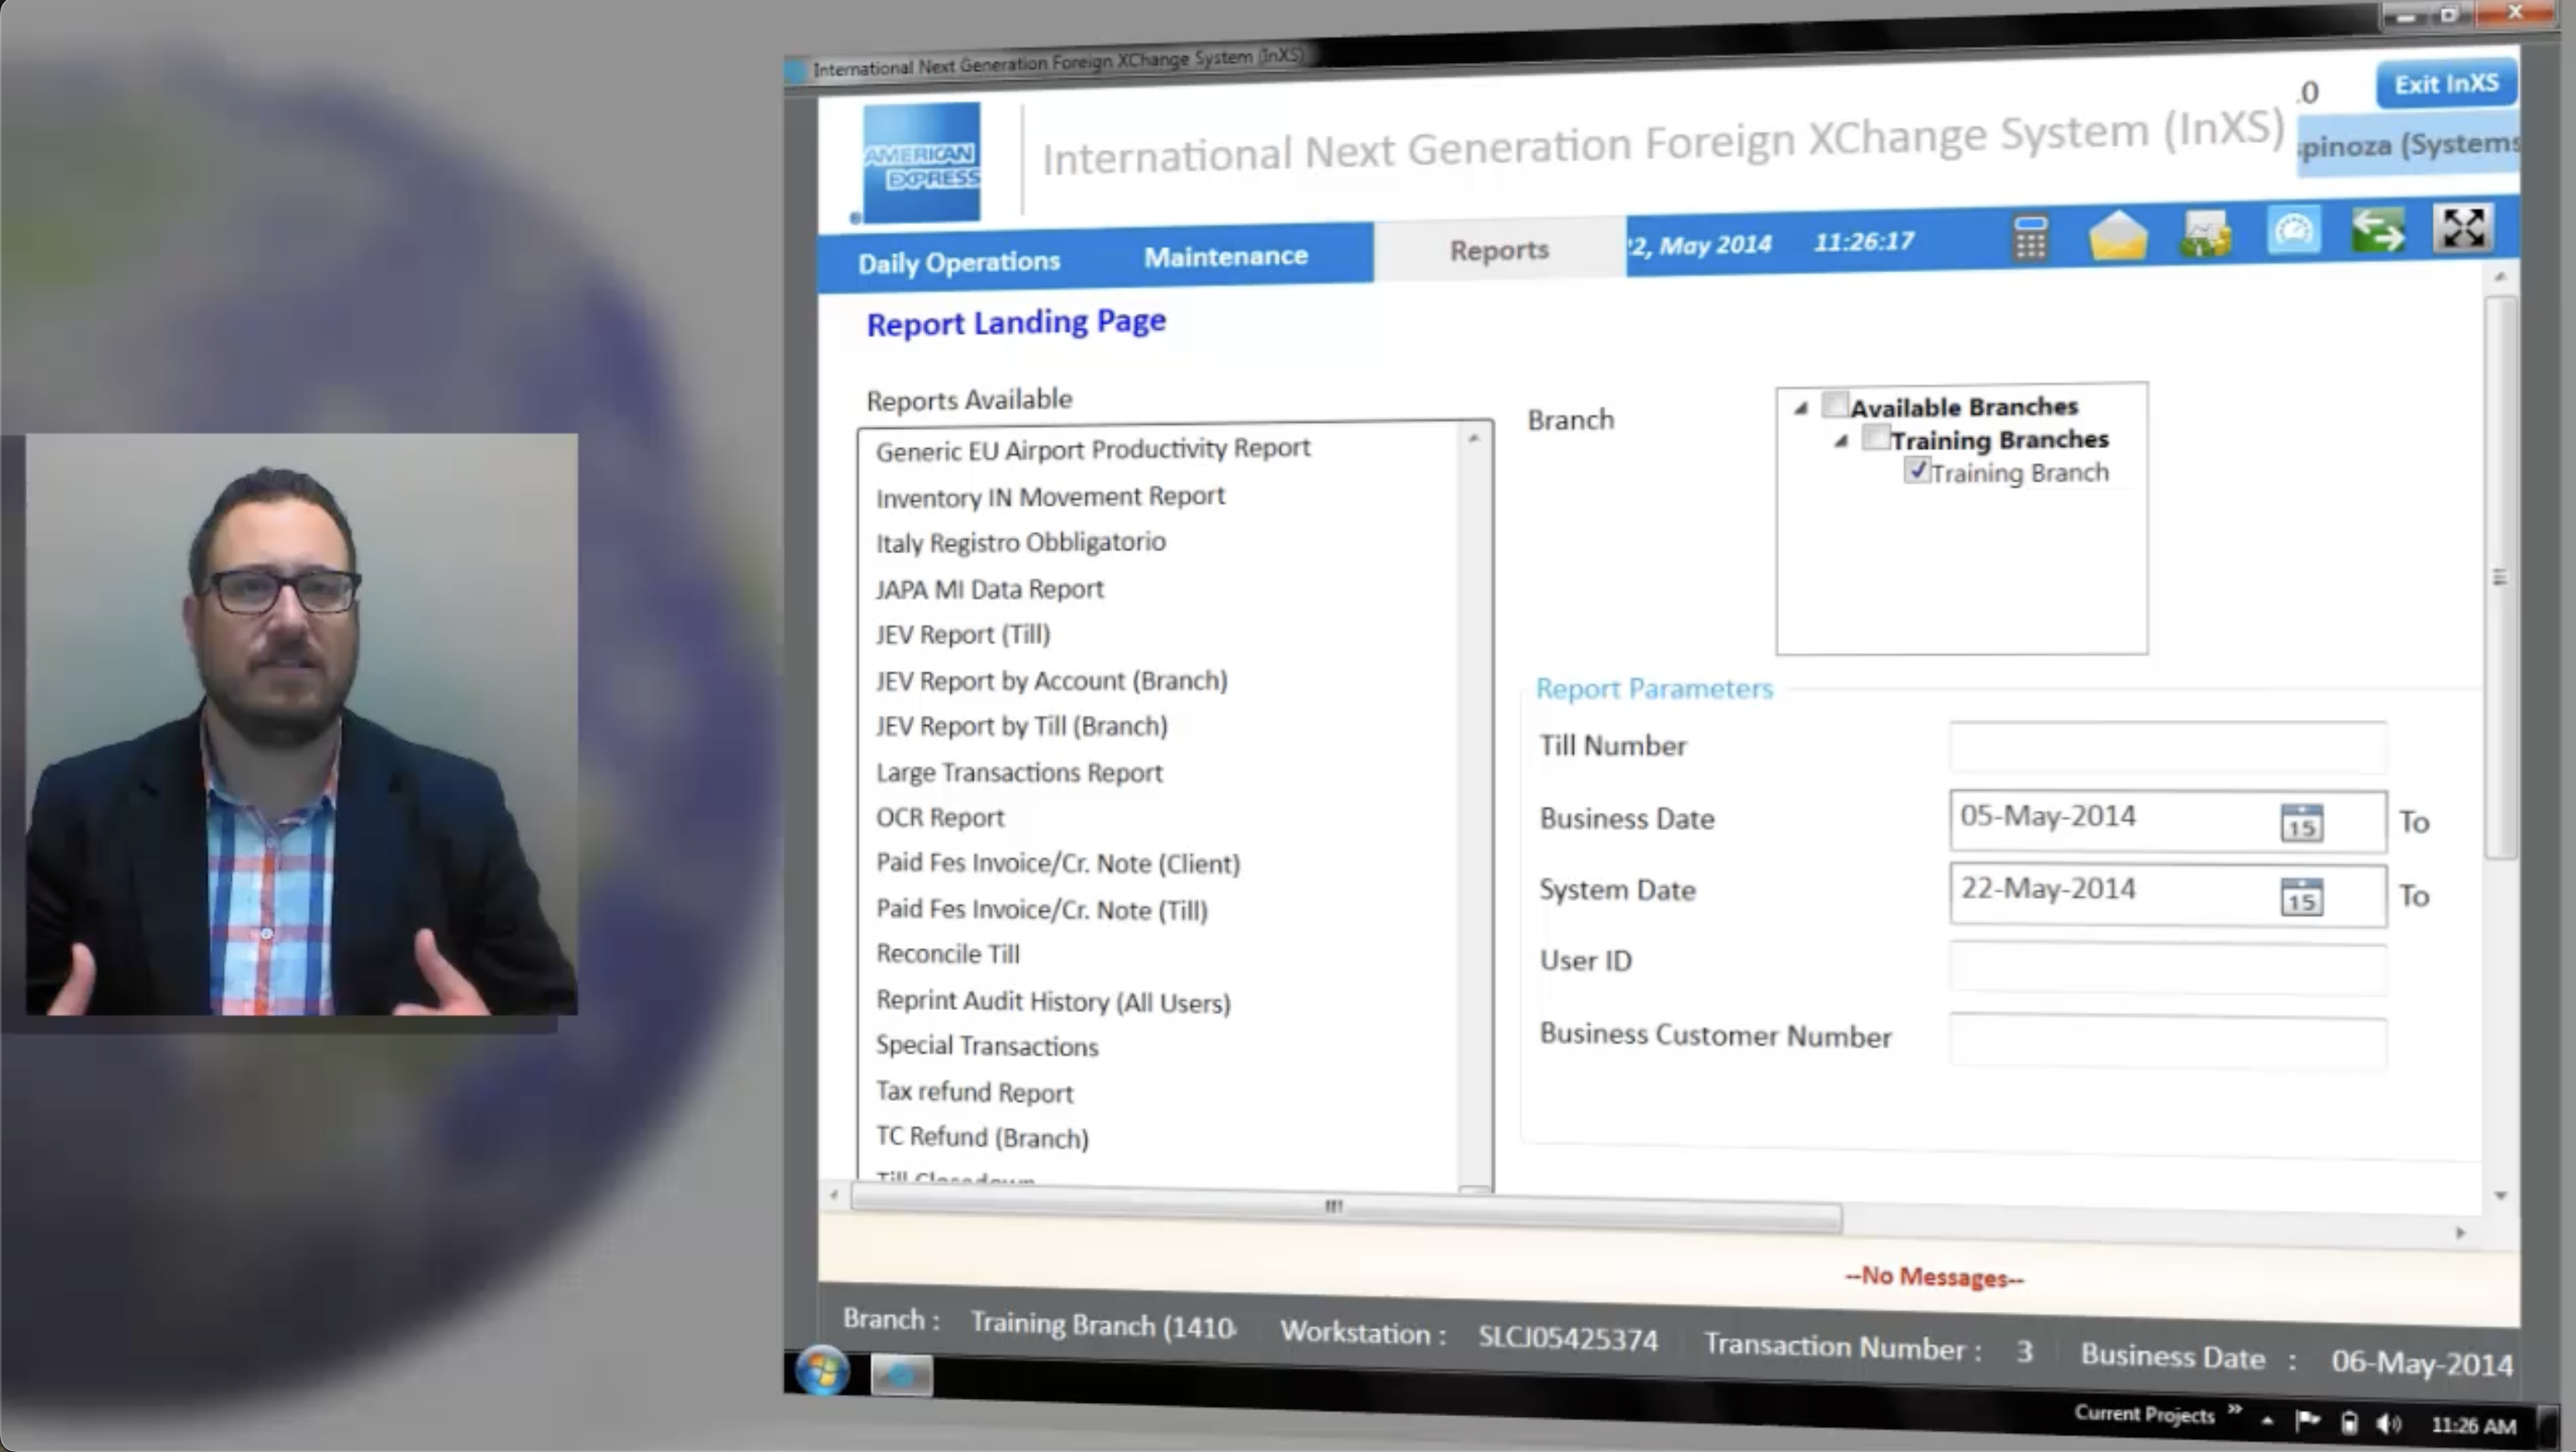This screenshot has width=2576, height=1452.
Task: Click the Windows Start orb
Action: [x=822, y=1370]
